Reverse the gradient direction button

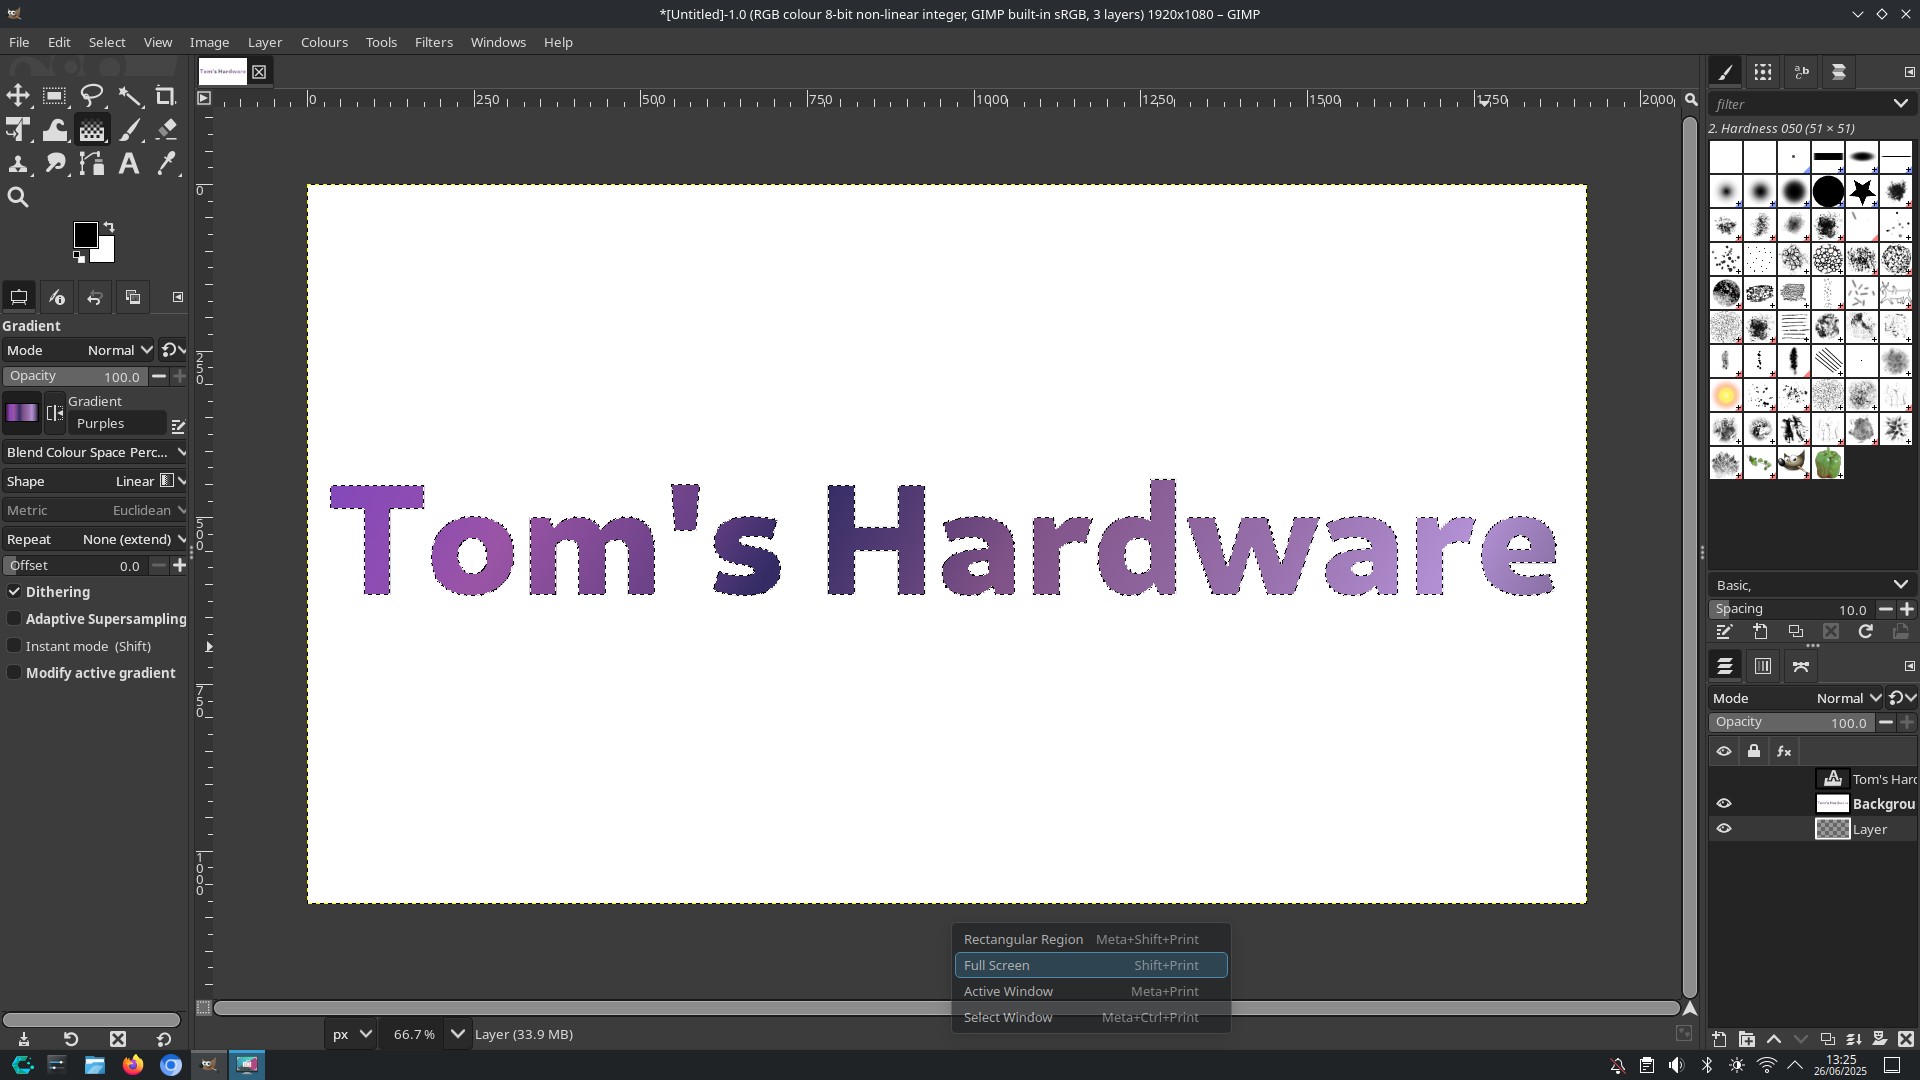click(55, 412)
